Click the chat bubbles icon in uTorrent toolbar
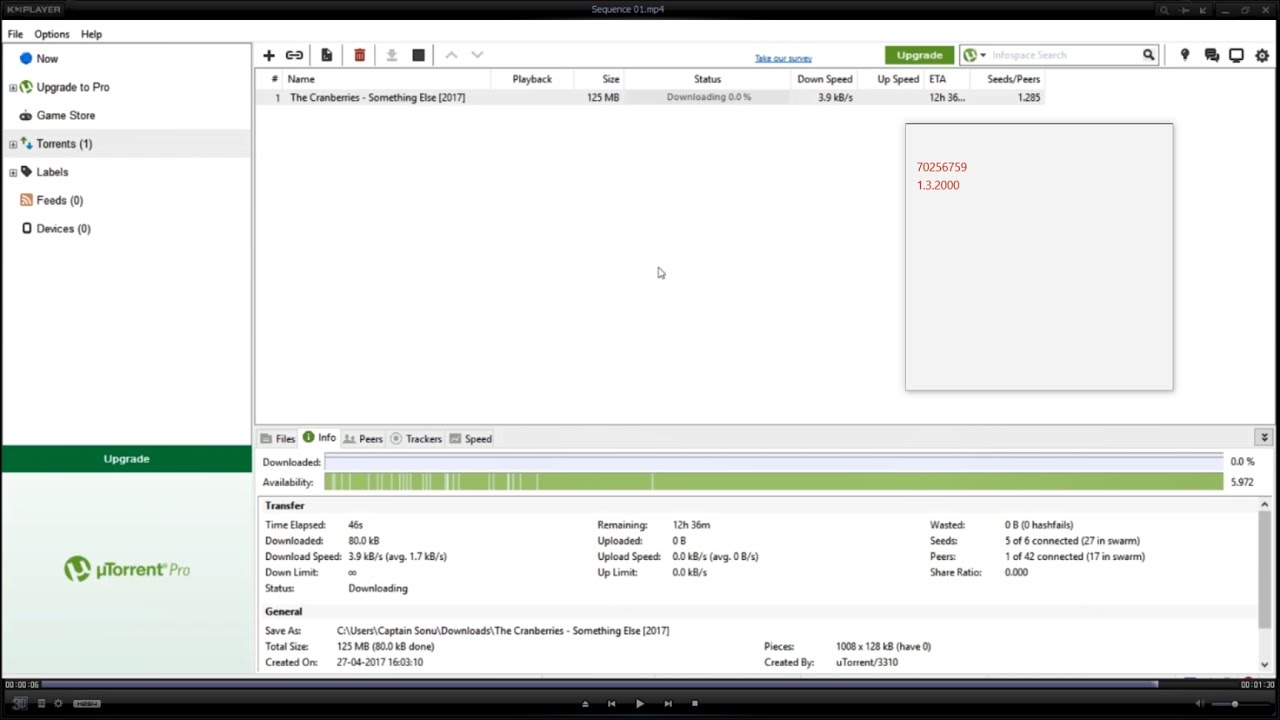 (1212, 55)
